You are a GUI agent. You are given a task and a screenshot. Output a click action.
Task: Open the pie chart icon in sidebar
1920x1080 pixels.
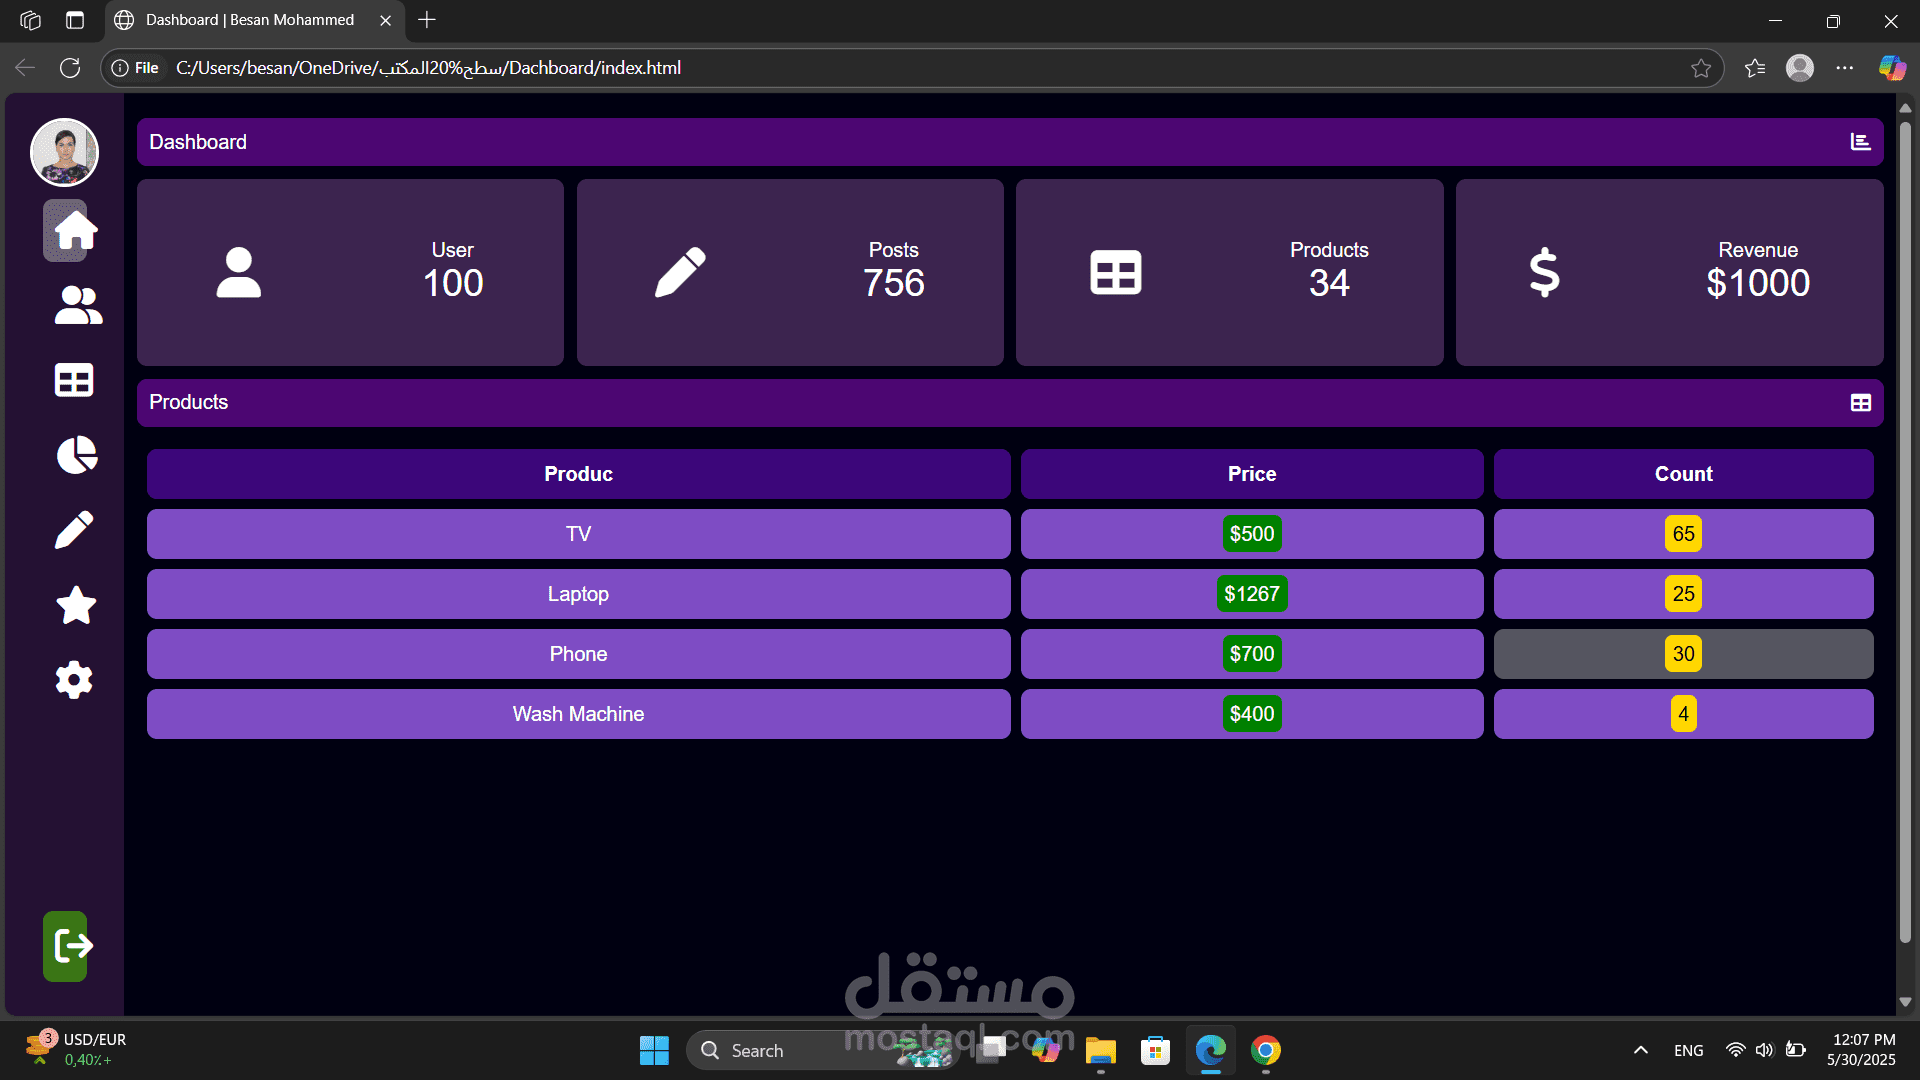pyautogui.click(x=76, y=455)
